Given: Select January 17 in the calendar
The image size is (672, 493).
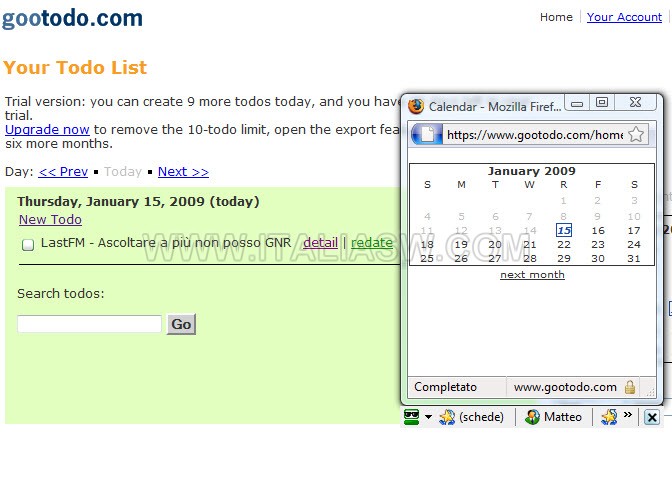Looking at the screenshot, I should [634, 230].
